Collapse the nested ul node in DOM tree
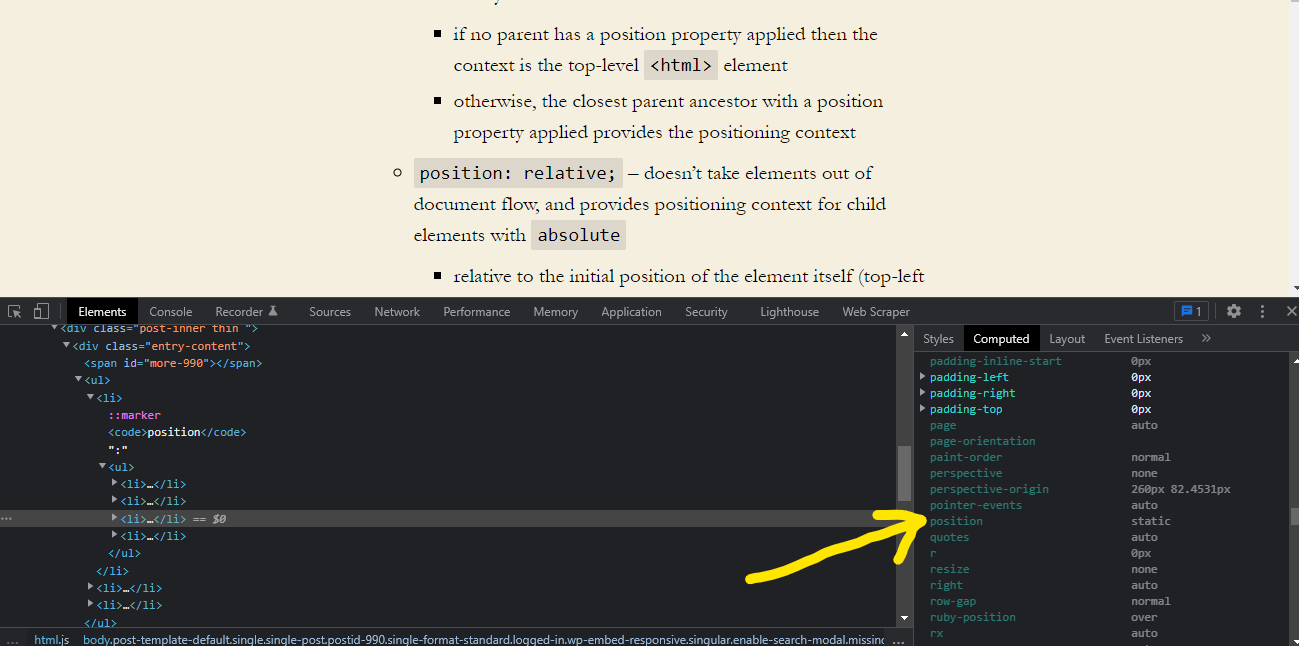 (102, 466)
